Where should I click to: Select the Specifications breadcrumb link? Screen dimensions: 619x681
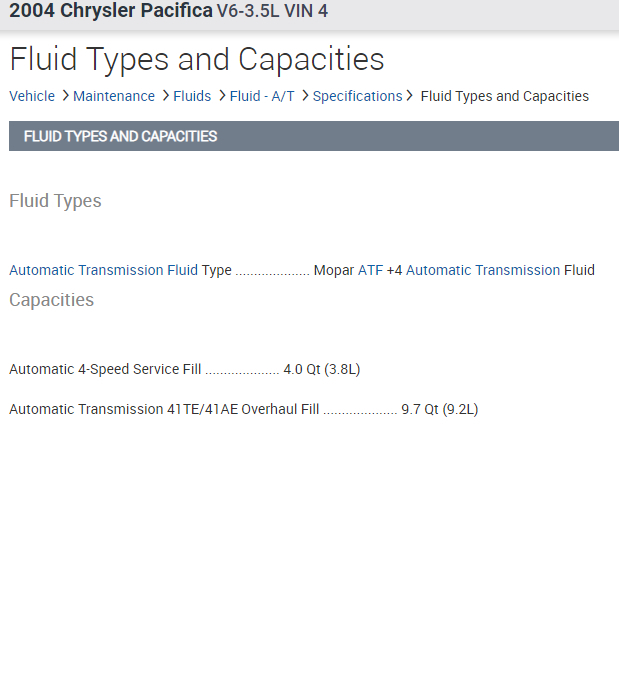[357, 97]
